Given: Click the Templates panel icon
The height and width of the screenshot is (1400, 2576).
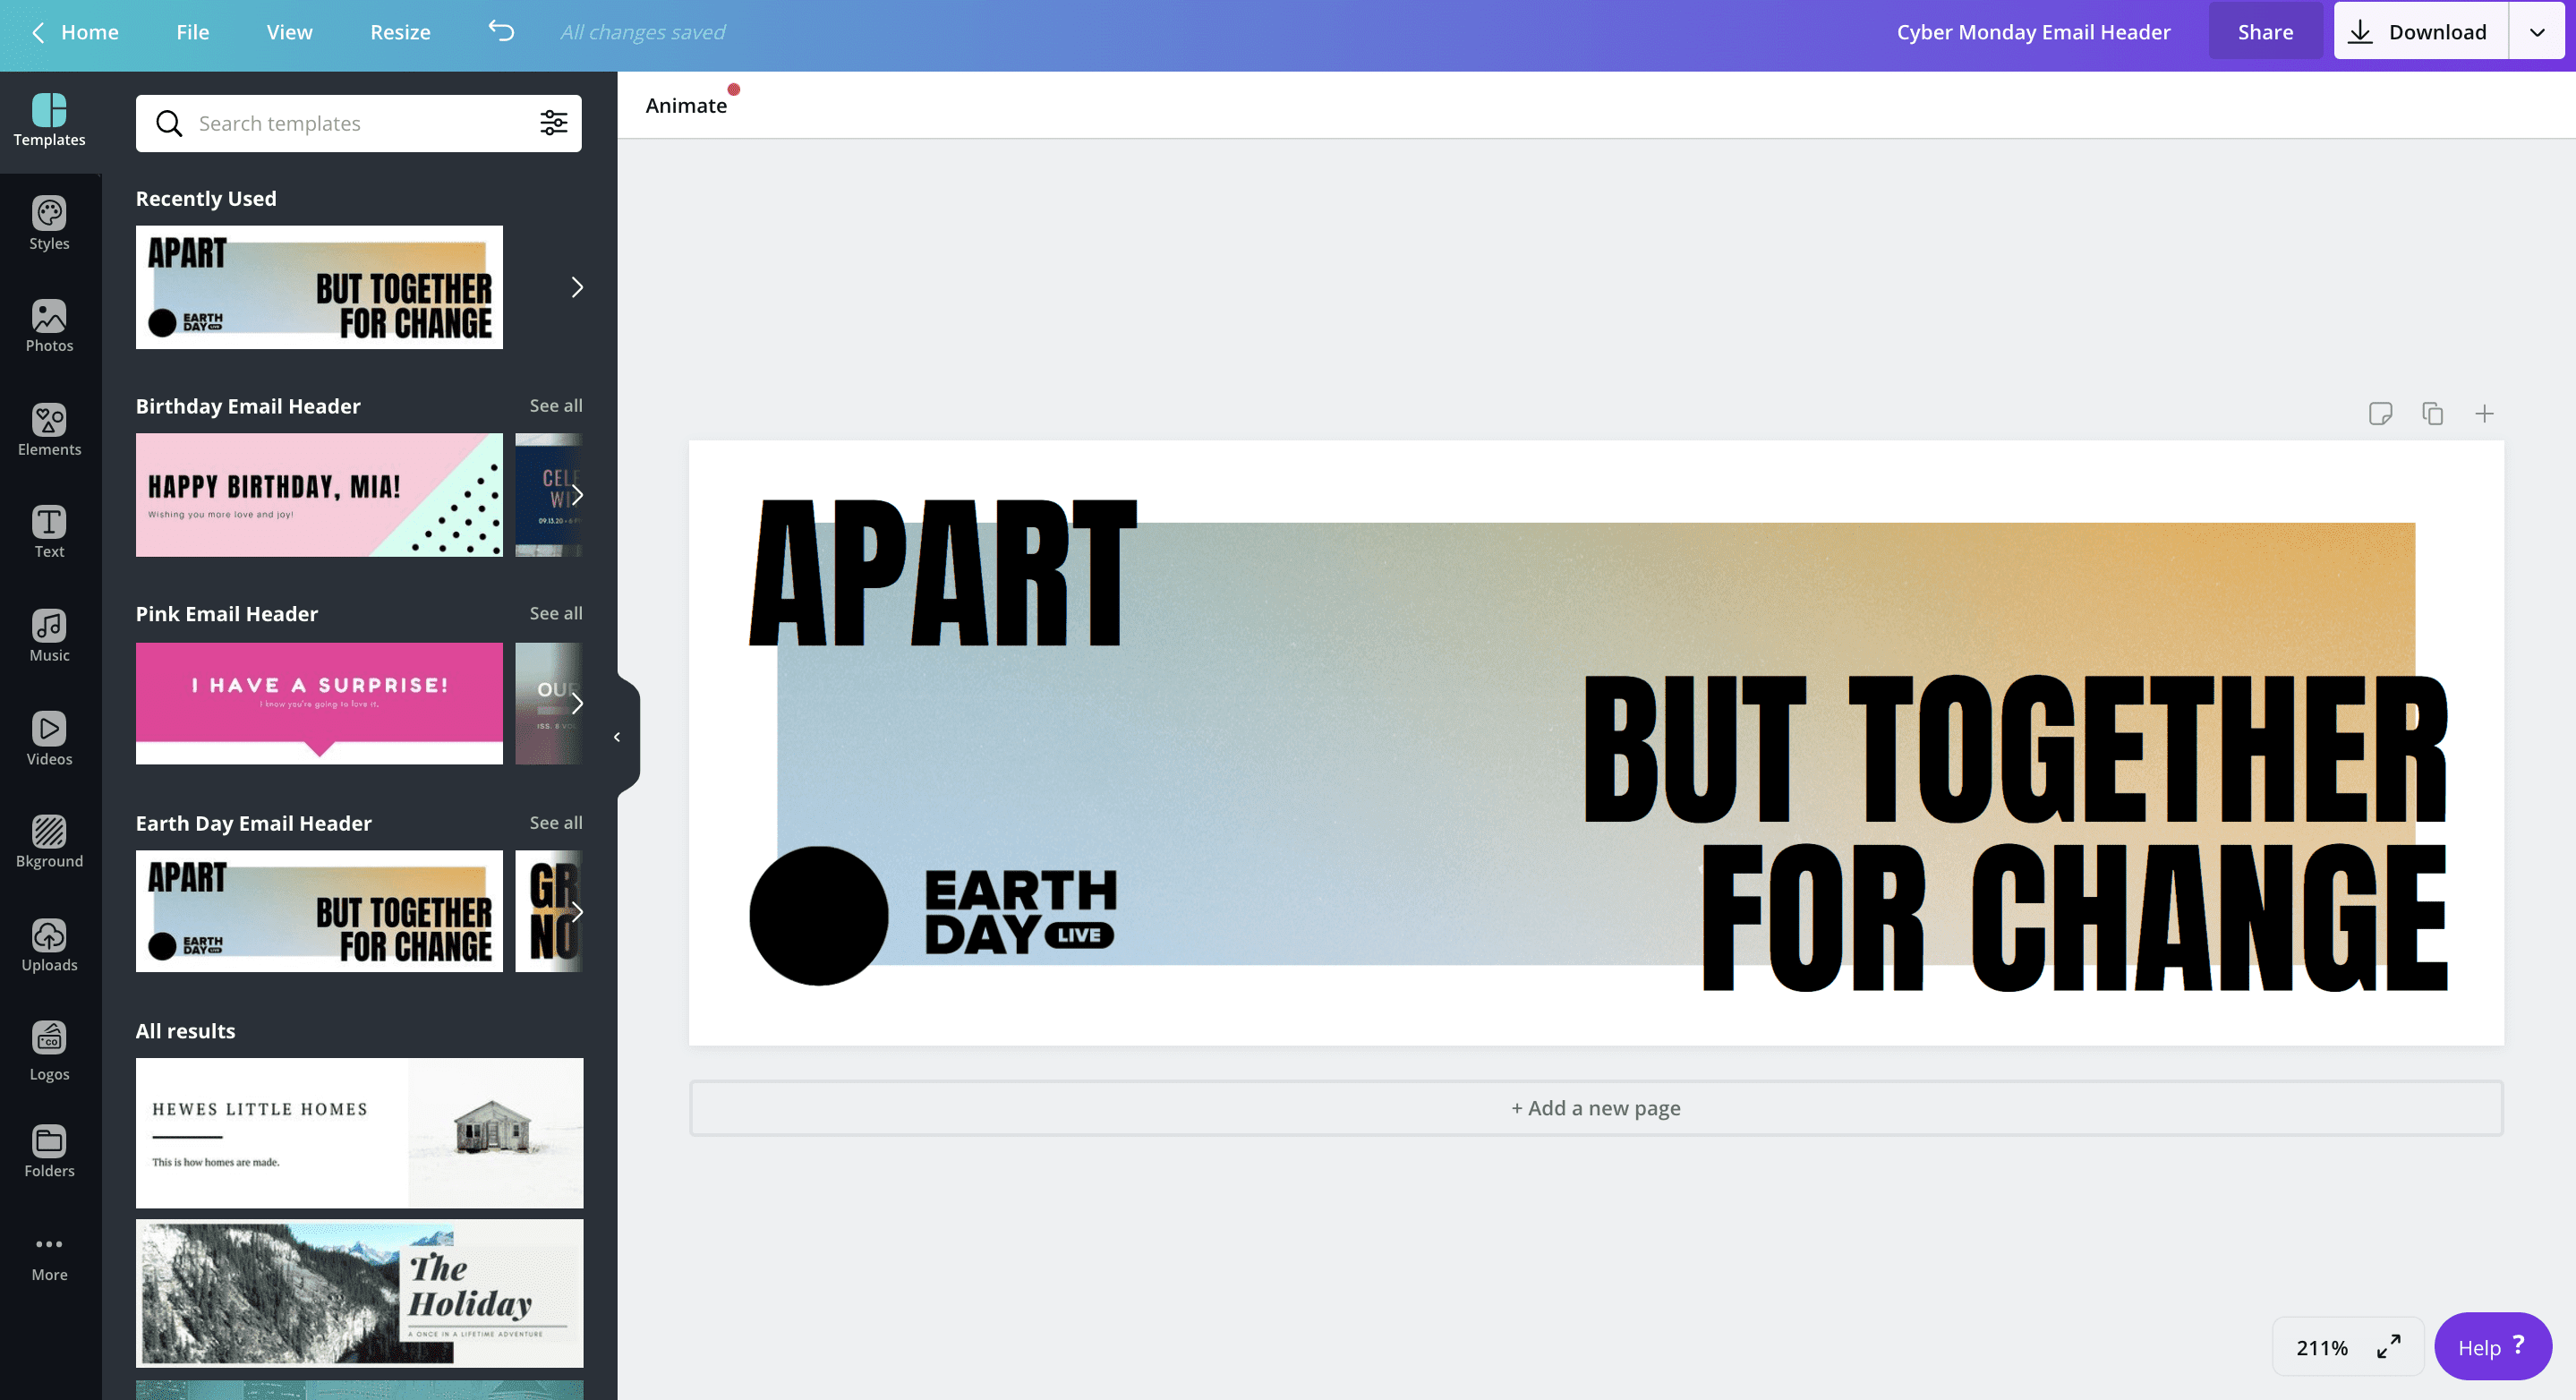Looking at the screenshot, I should [50, 121].
